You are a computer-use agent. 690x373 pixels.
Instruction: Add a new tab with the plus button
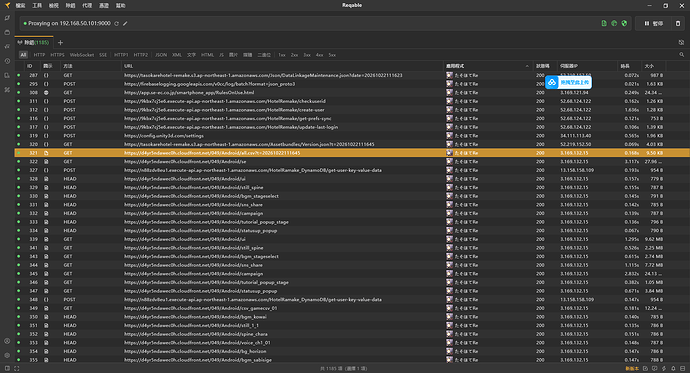60,43
